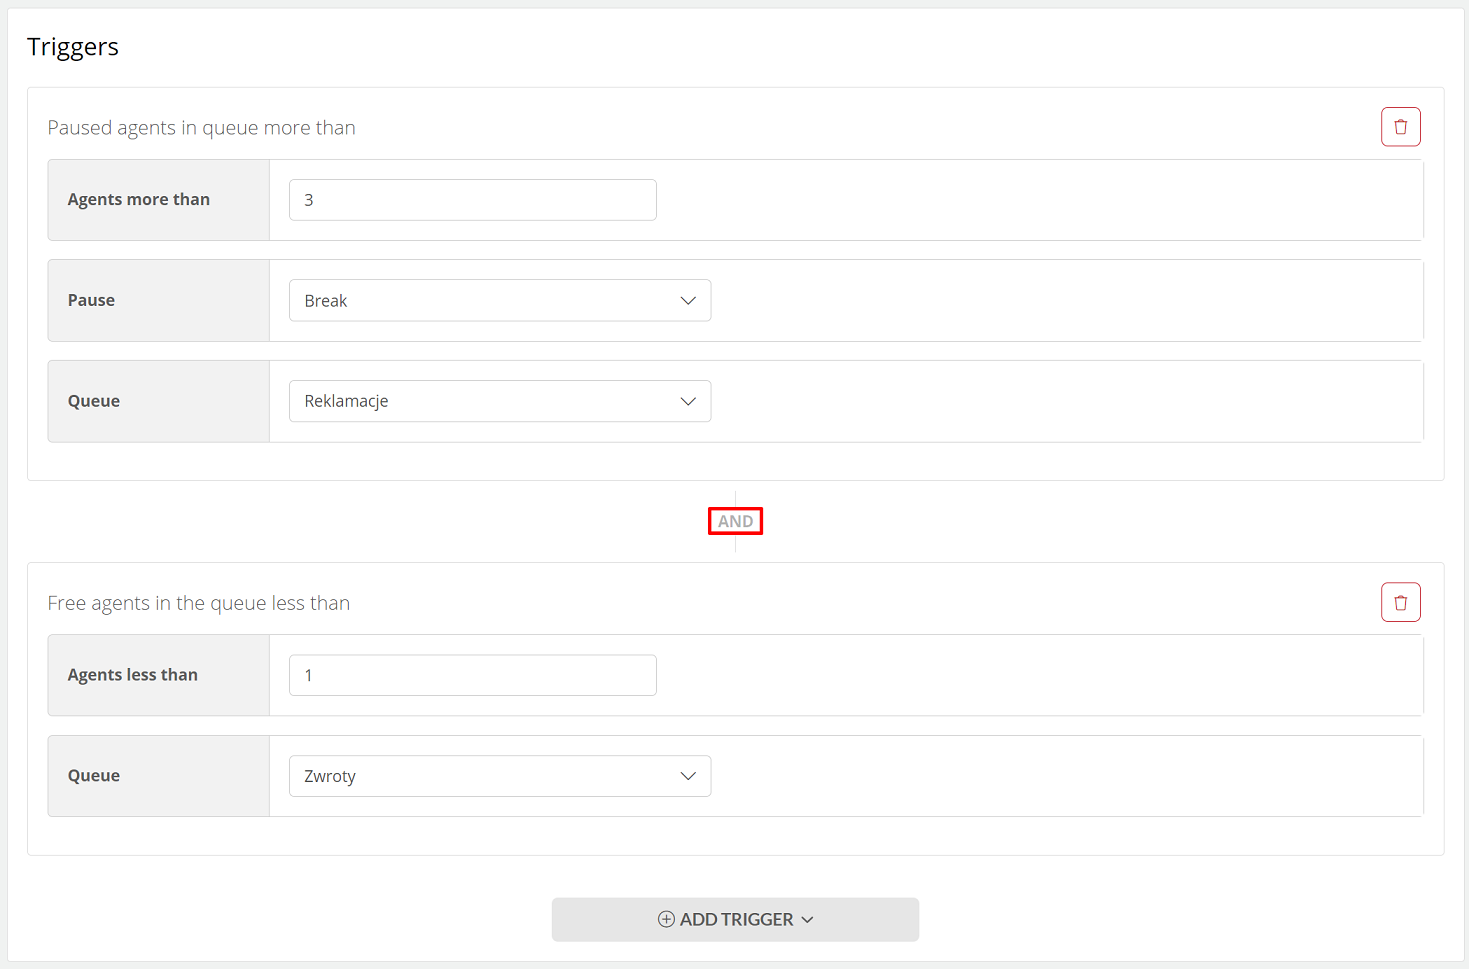Click the 'Pause' label
Image resolution: width=1469 pixels, height=969 pixels.
91,300
